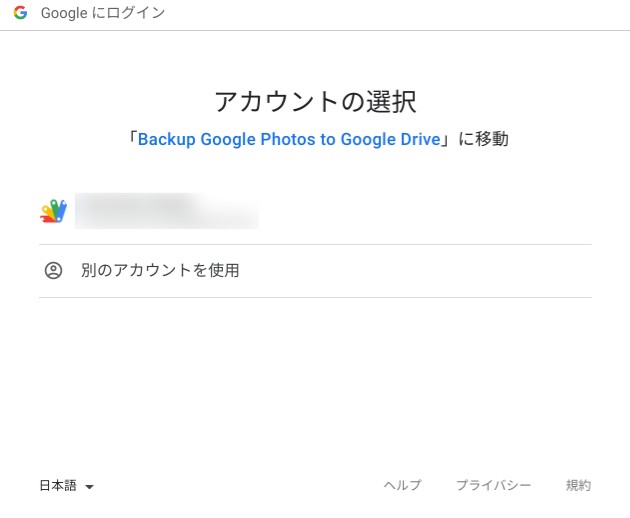Click the person icon for another account
Viewport: 630px width, 518px height.
point(53,270)
